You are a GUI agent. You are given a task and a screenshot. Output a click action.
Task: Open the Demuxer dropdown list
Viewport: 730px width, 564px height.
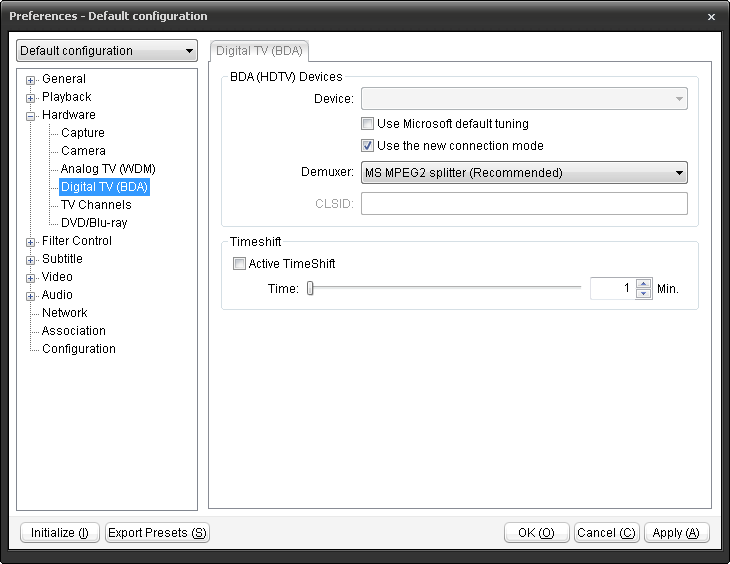524,172
